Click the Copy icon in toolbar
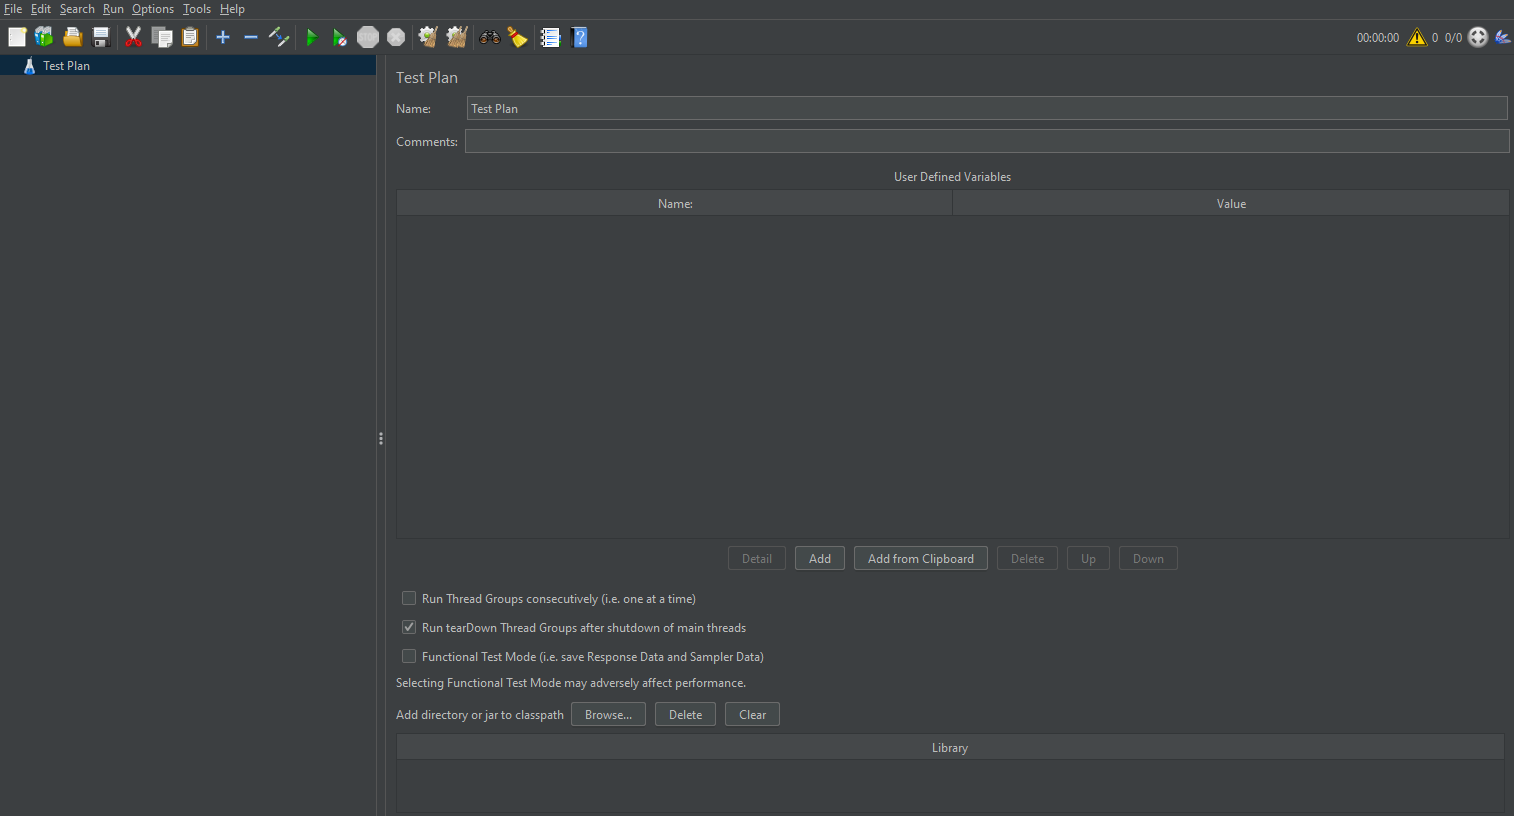 coord(162,37)
